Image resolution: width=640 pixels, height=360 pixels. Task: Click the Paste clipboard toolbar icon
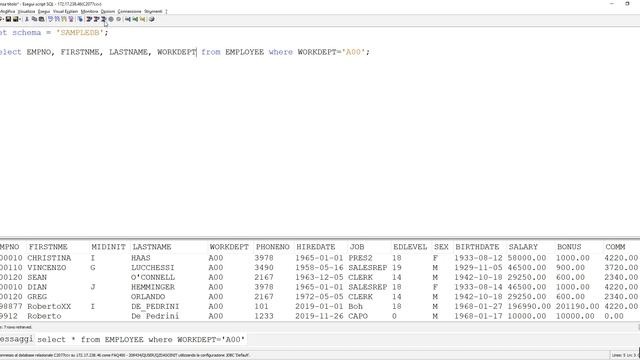[x=41, y=19]
